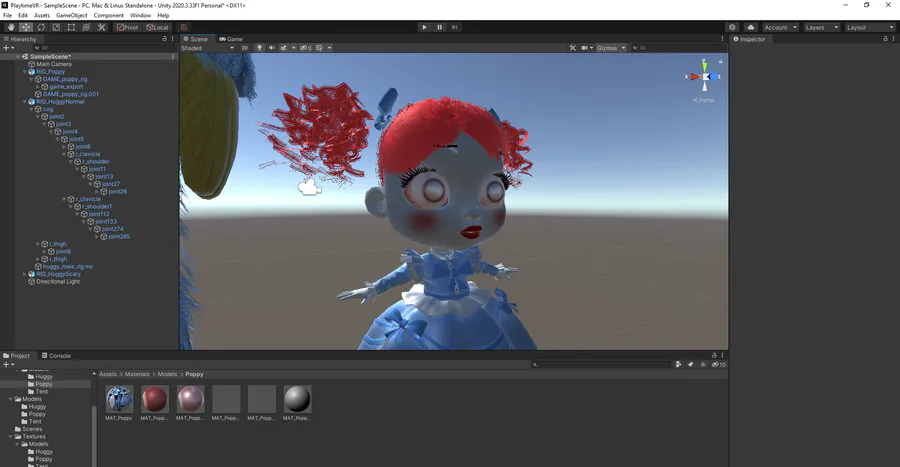Viewport: 900px width, 467px height.
Task: Select the Move tool
Action: [x=26, y=27]
